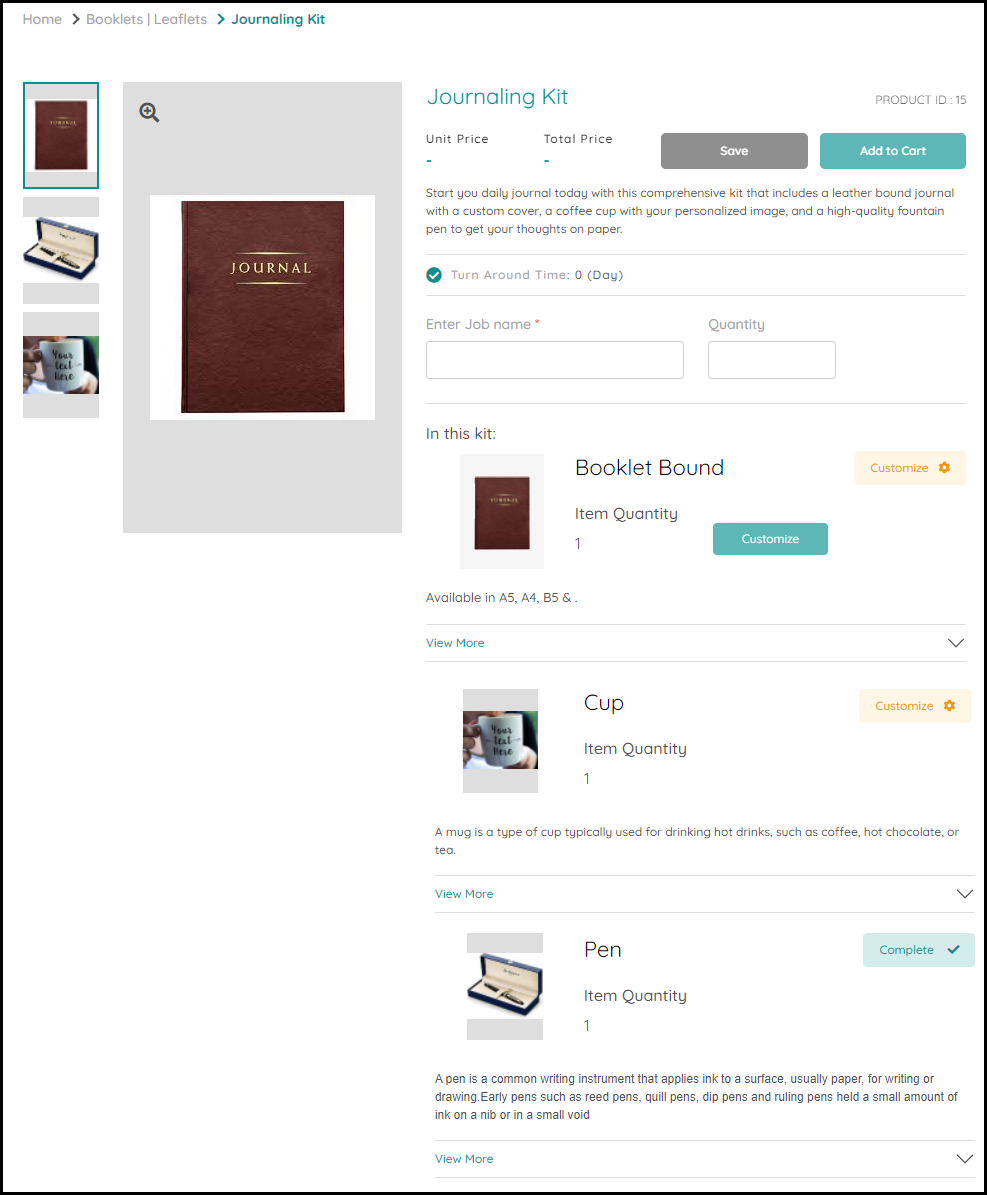Open Booklets | Leaflets breadcrumb
The height and width of the screenshot is (1195, 987).
146,19
